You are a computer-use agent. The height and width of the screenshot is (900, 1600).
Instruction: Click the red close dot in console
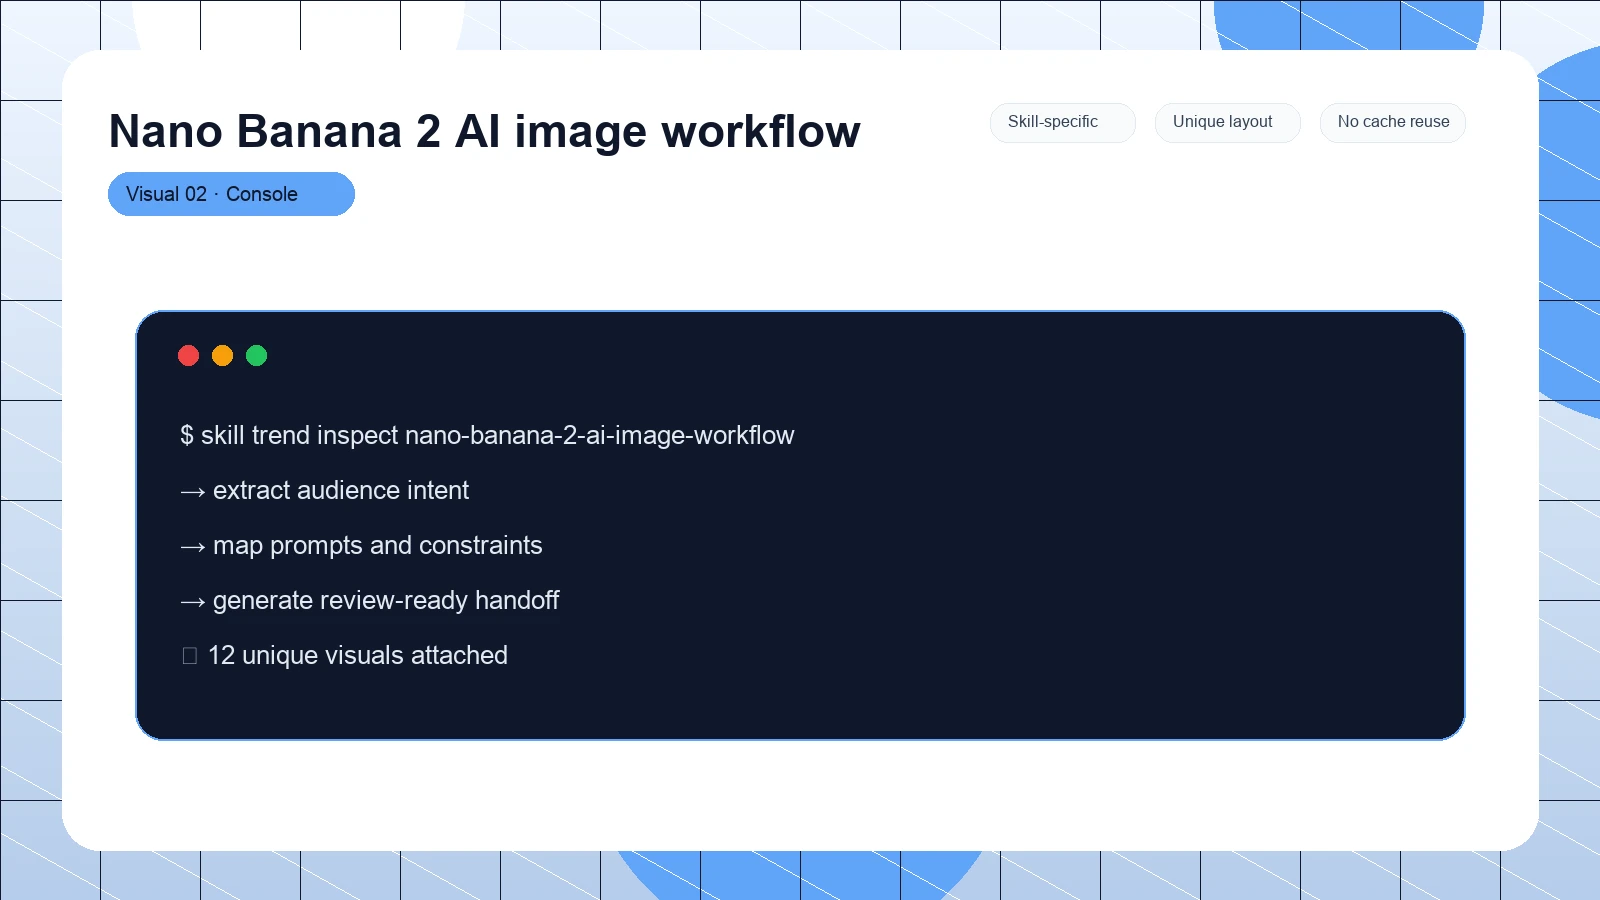188,355
